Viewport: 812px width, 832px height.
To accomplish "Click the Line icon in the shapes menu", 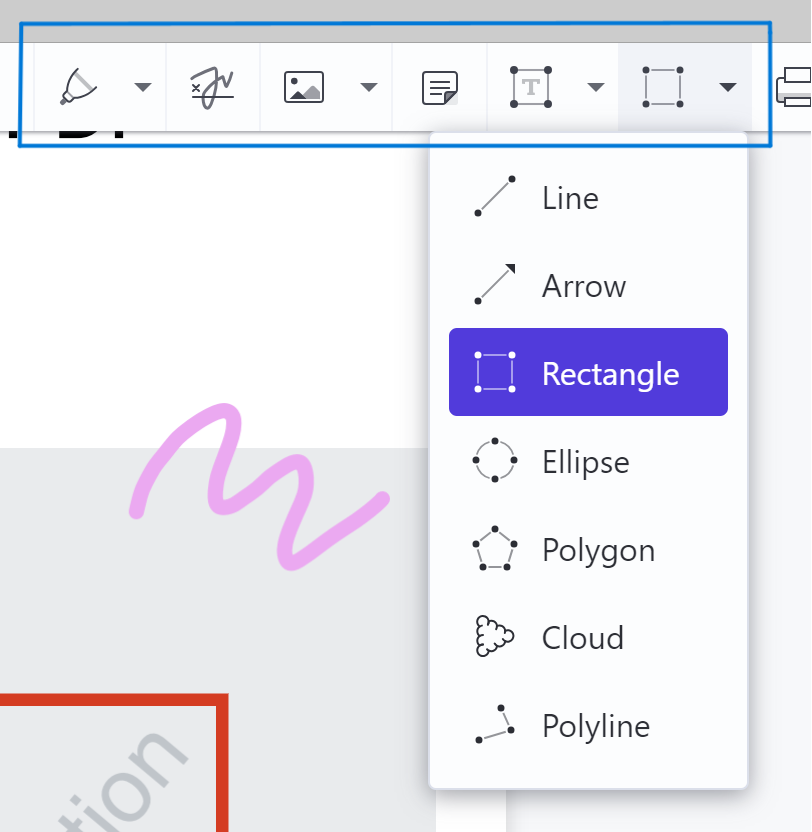I will [494, 196].
